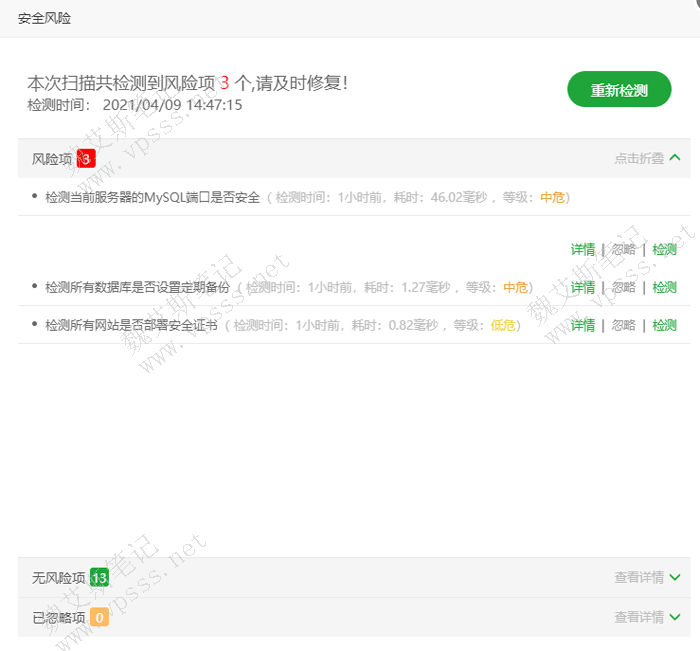View 详情 for database regular backup check

point(582,287)
